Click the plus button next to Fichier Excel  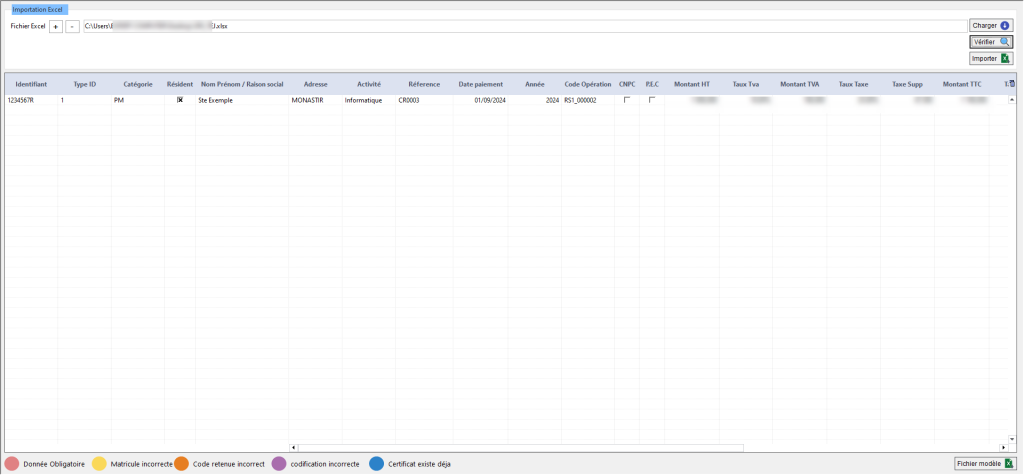pyautogui.click(x=56, y=26)
